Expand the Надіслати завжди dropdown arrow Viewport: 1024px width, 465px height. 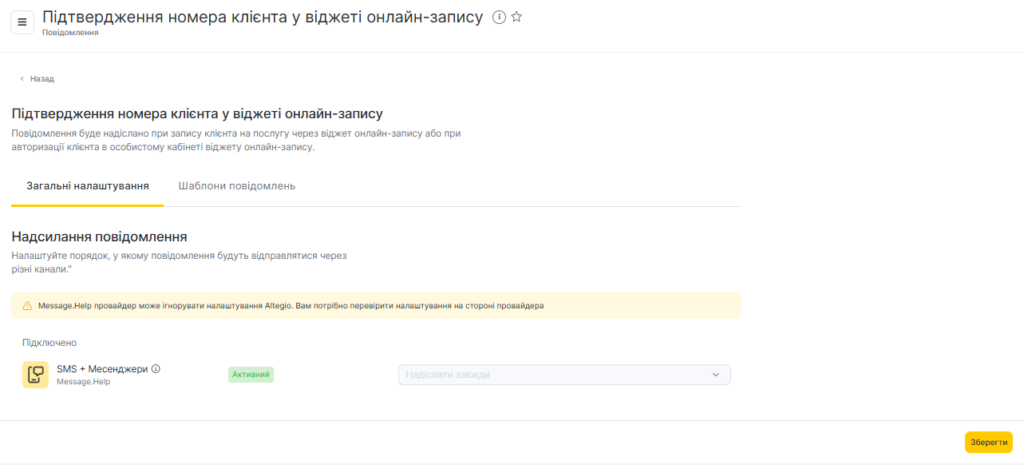[x=716, y=375]
